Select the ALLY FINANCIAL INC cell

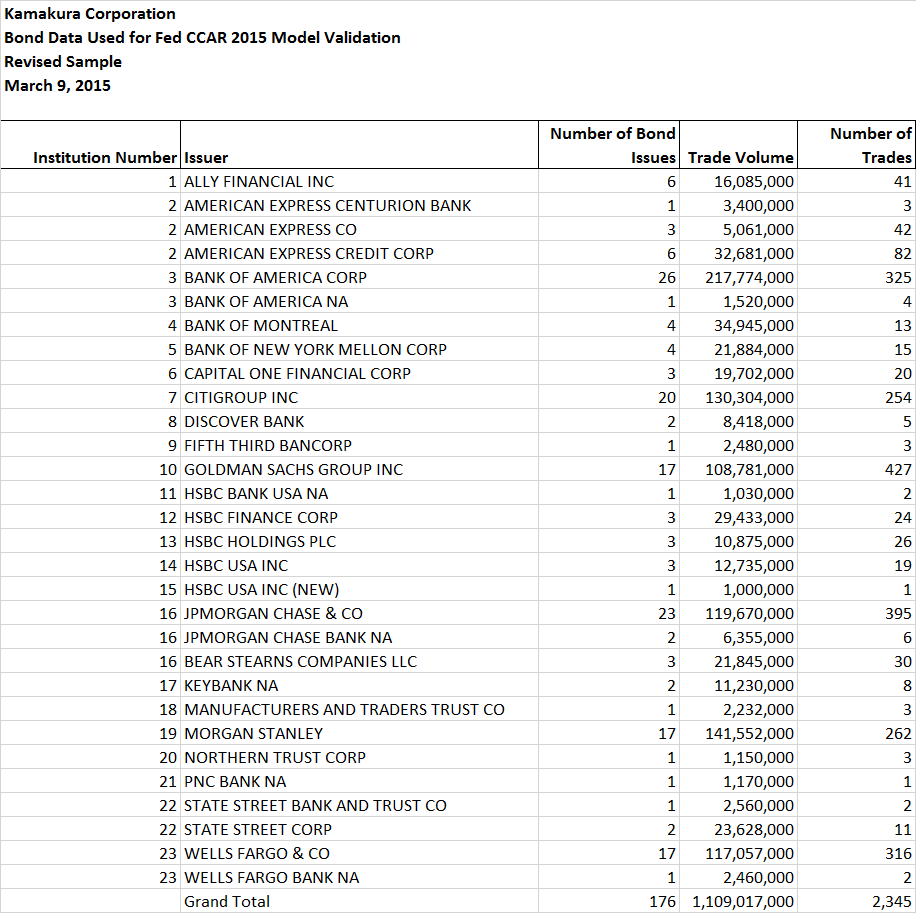pos(359,181)
